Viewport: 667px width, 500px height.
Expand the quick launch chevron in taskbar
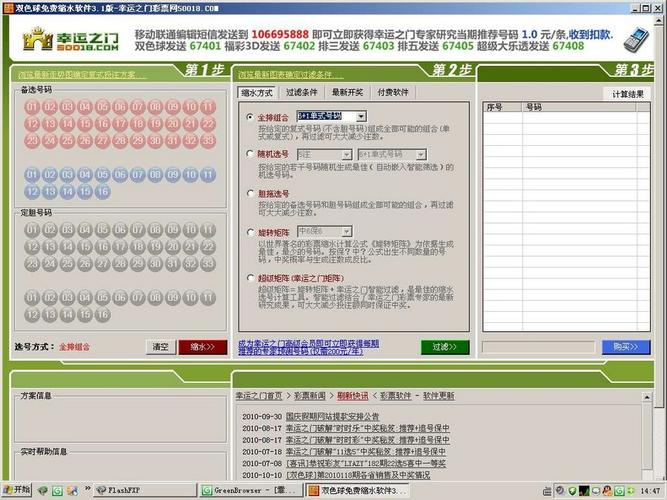coord(88,489)
